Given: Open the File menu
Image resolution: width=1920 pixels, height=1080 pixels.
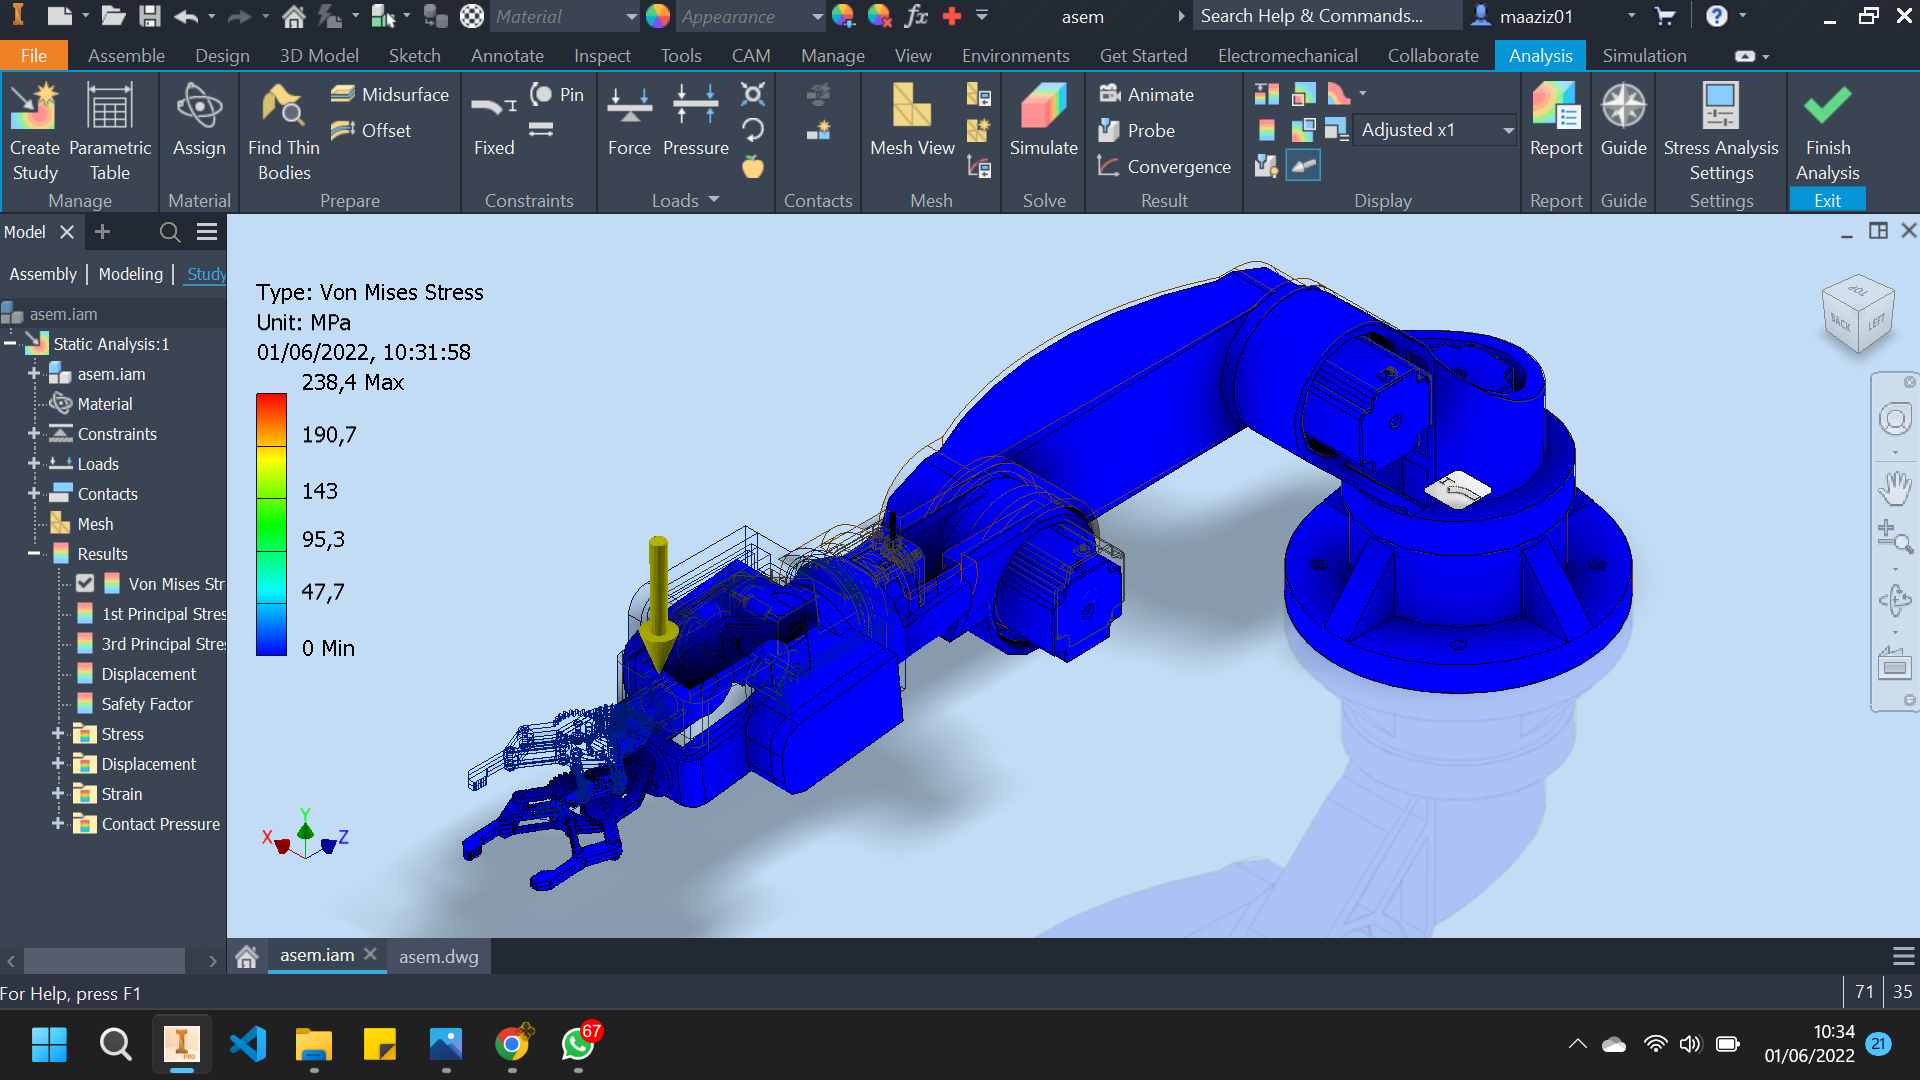Looking at the screenshot, I should click(x=34, y=56).
